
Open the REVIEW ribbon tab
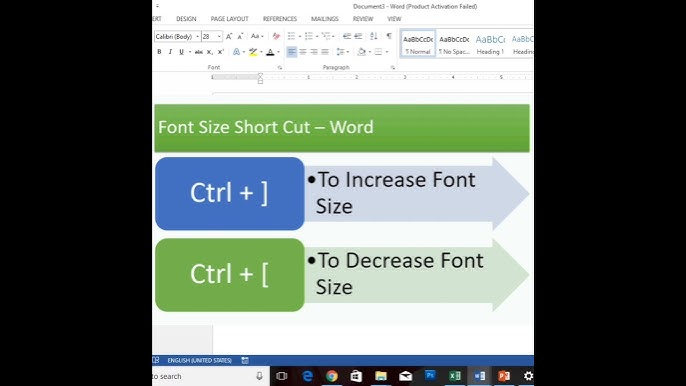(x=363, y=19)
